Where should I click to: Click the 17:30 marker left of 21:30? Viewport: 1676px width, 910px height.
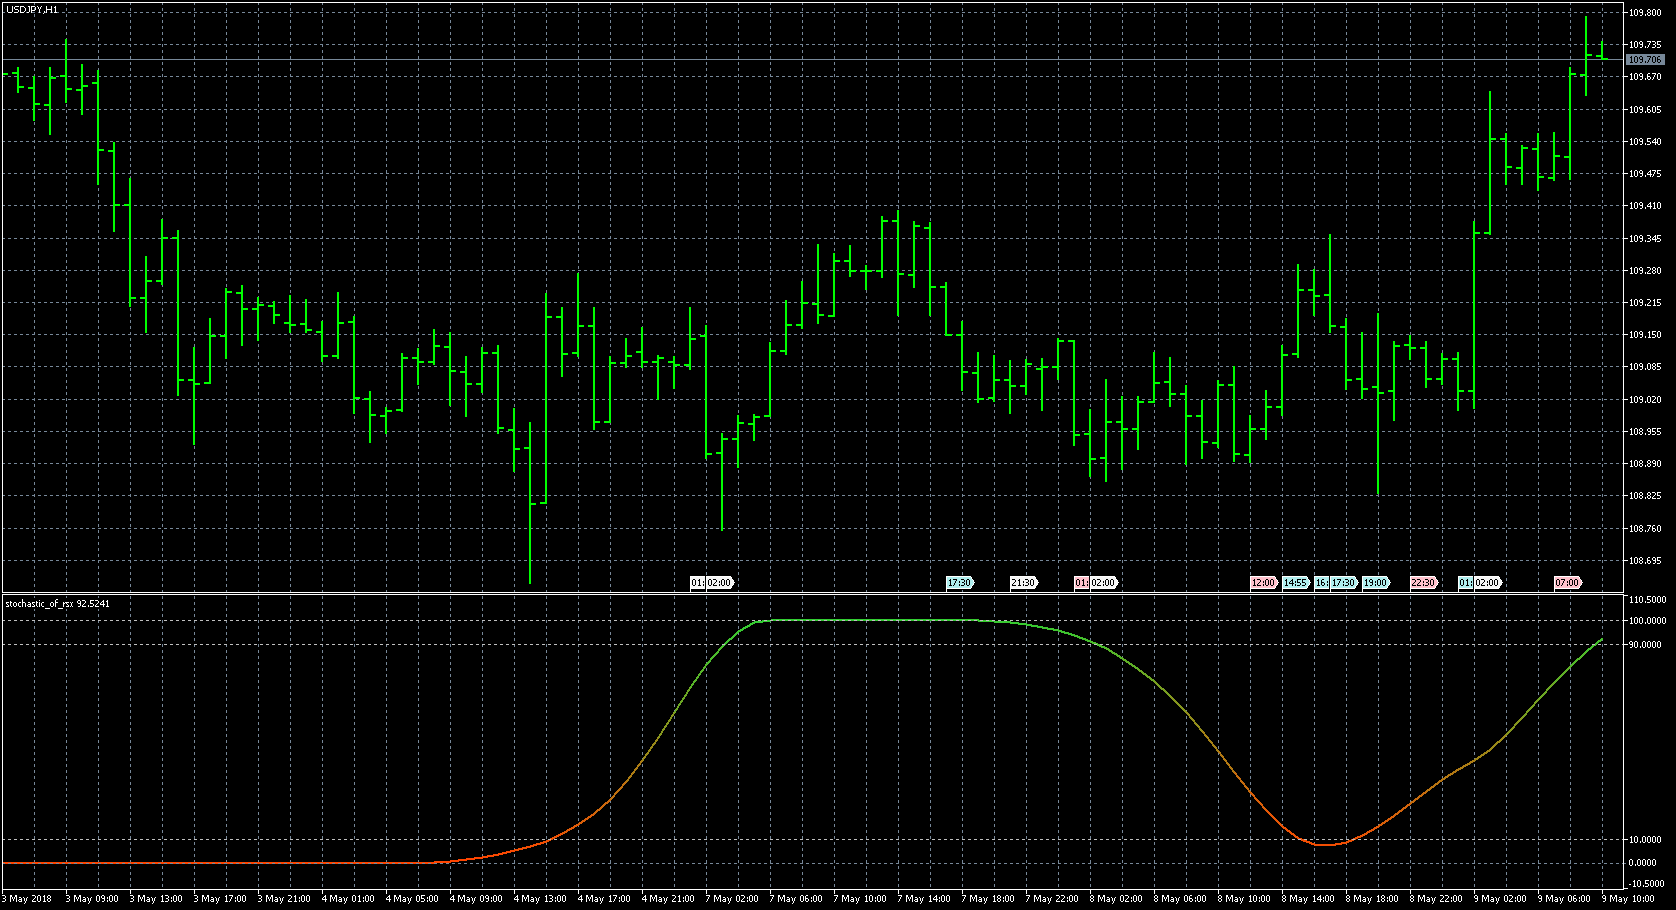point(959,583)
